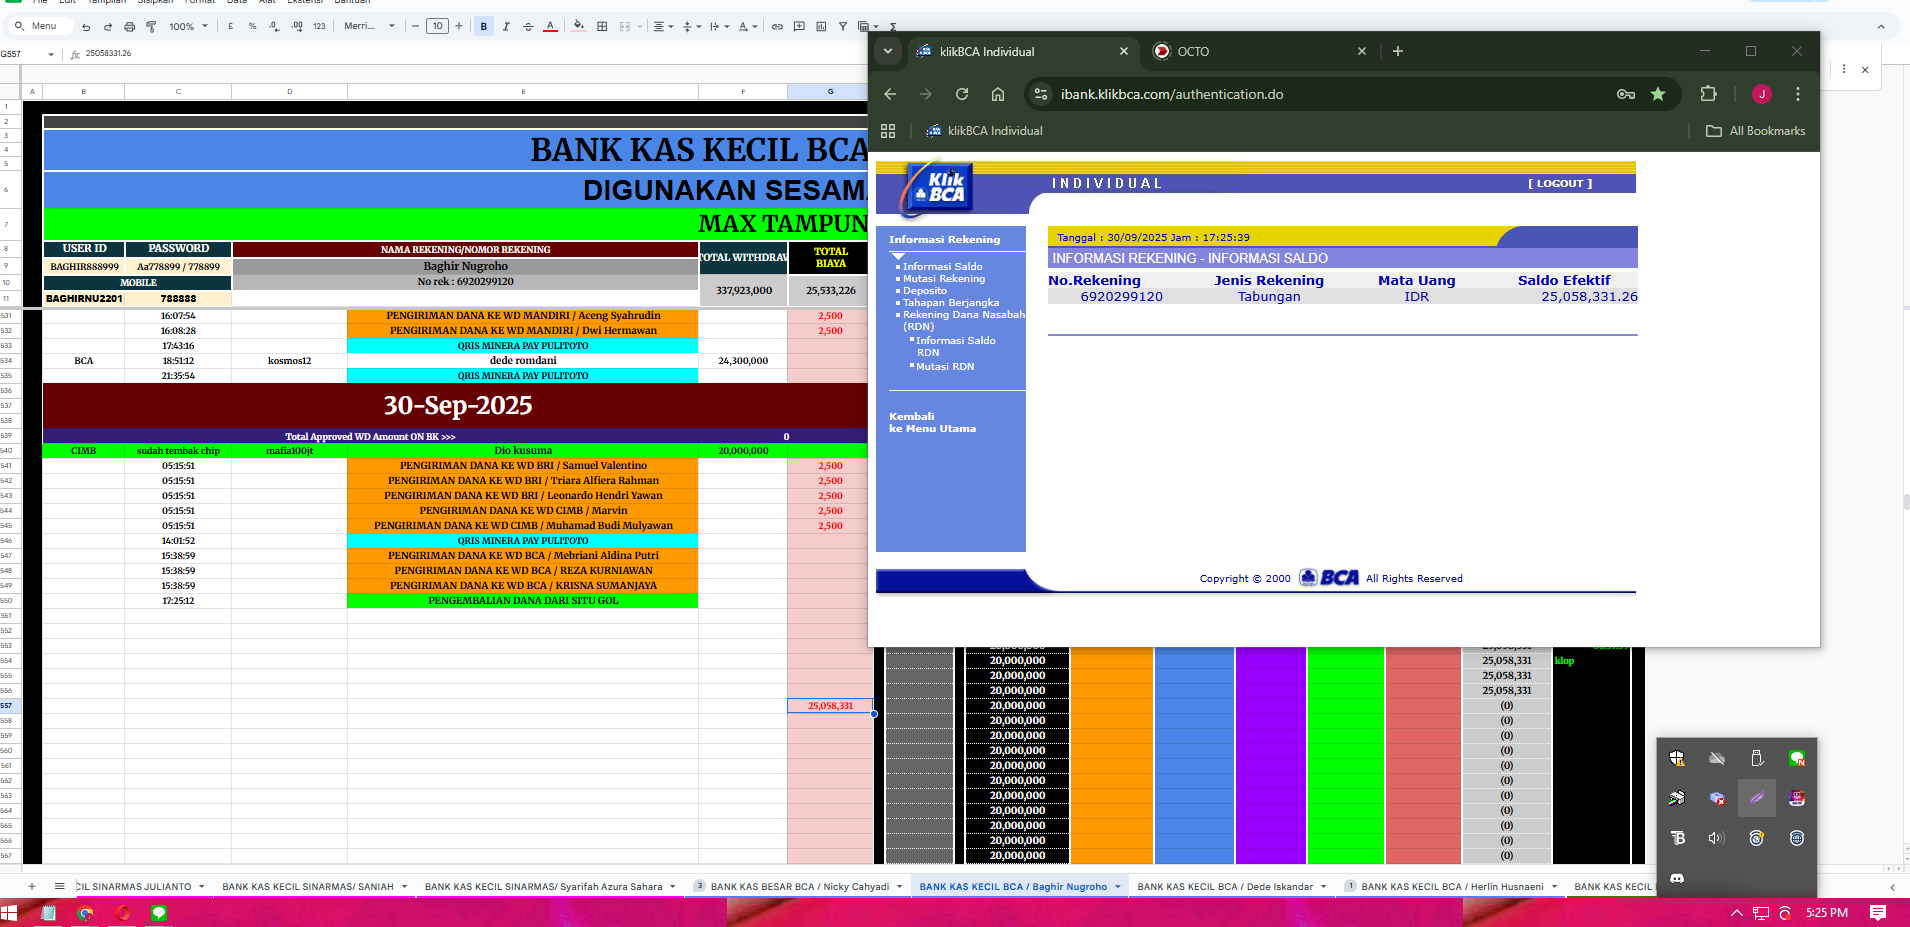
Task: Open Discord from the system tray
Action: pos(1677,878)
